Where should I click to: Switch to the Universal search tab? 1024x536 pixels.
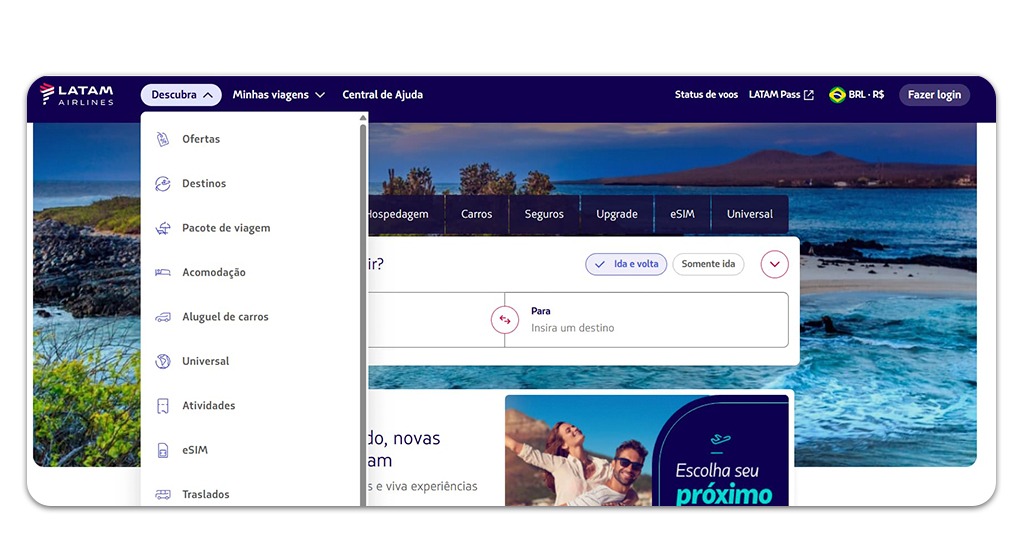pyautogui.click(x=750, y=214)
